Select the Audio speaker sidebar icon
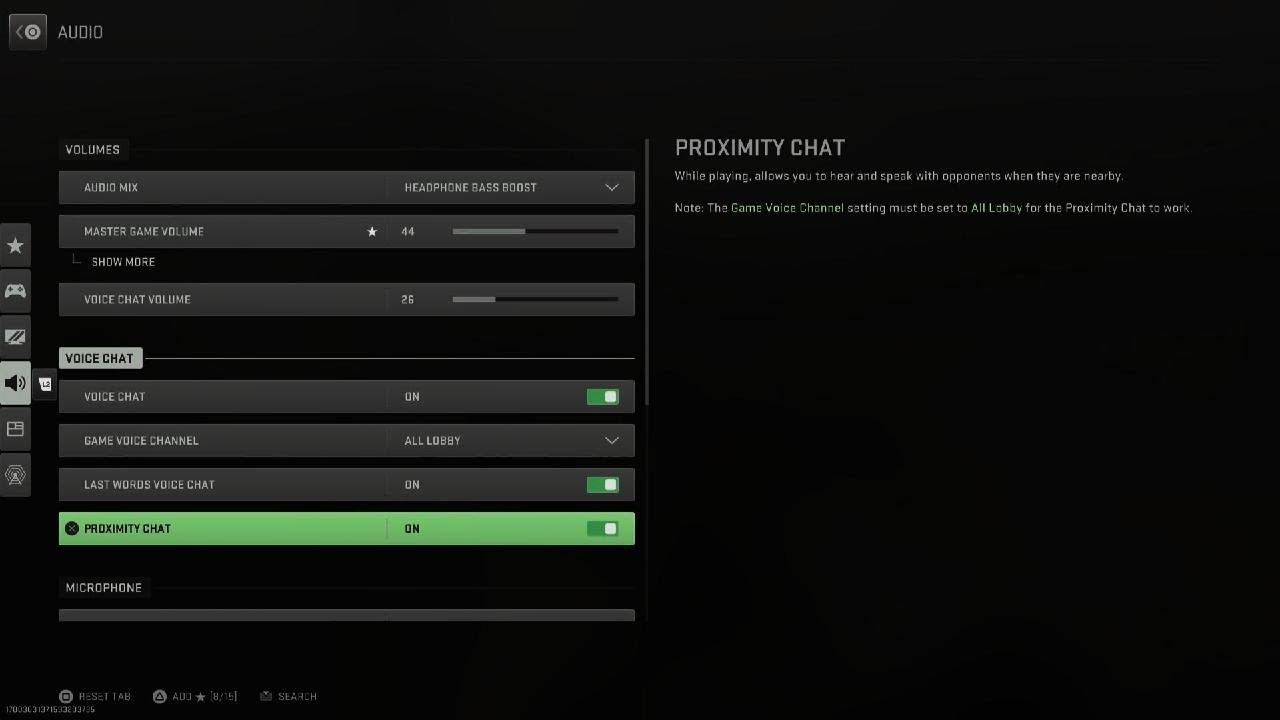 (x=15, y=383)
